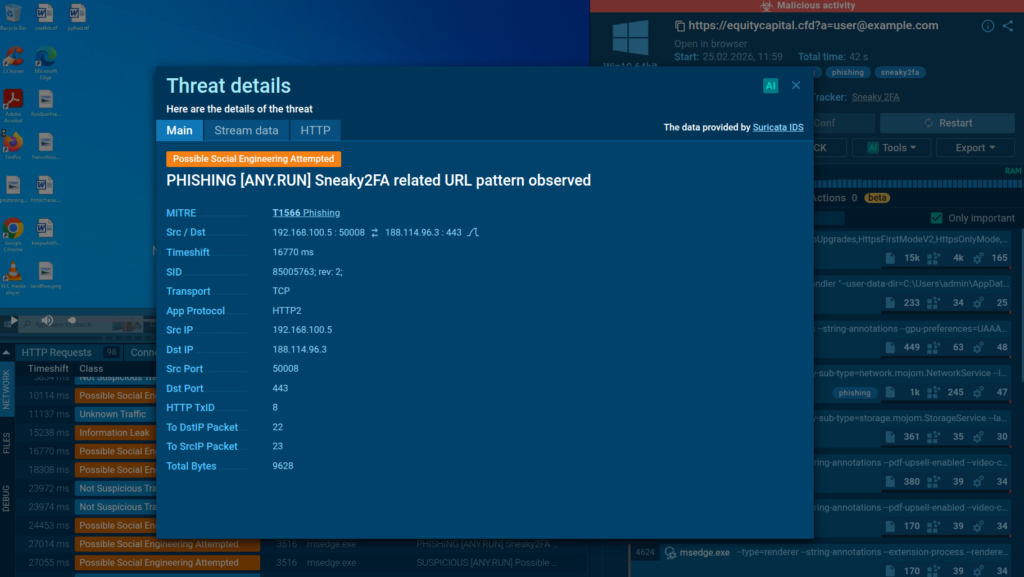Switch to the Stream data tab

pyautogui.click(x=246, y=130)
